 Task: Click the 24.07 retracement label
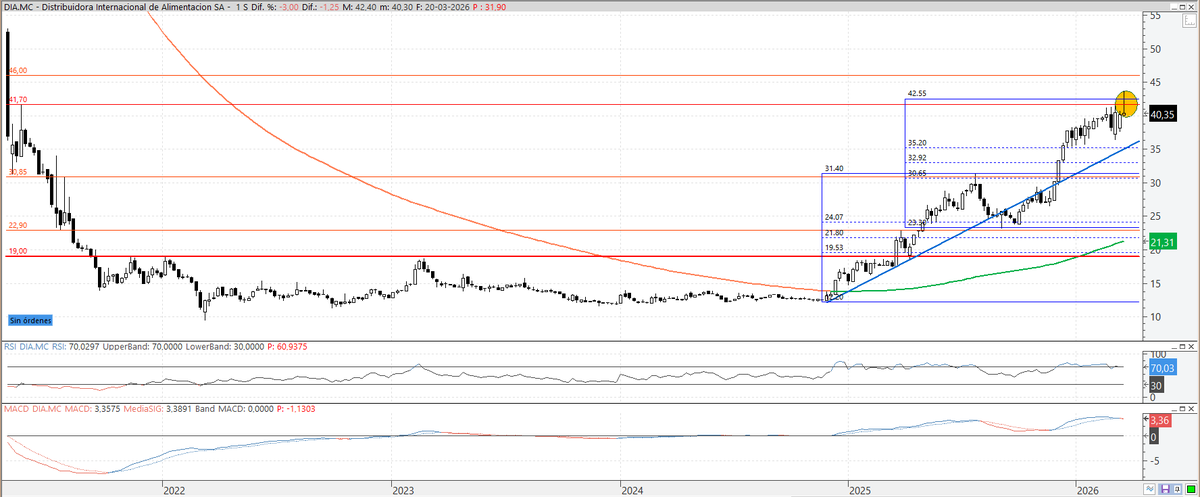[x=835, y=217]
